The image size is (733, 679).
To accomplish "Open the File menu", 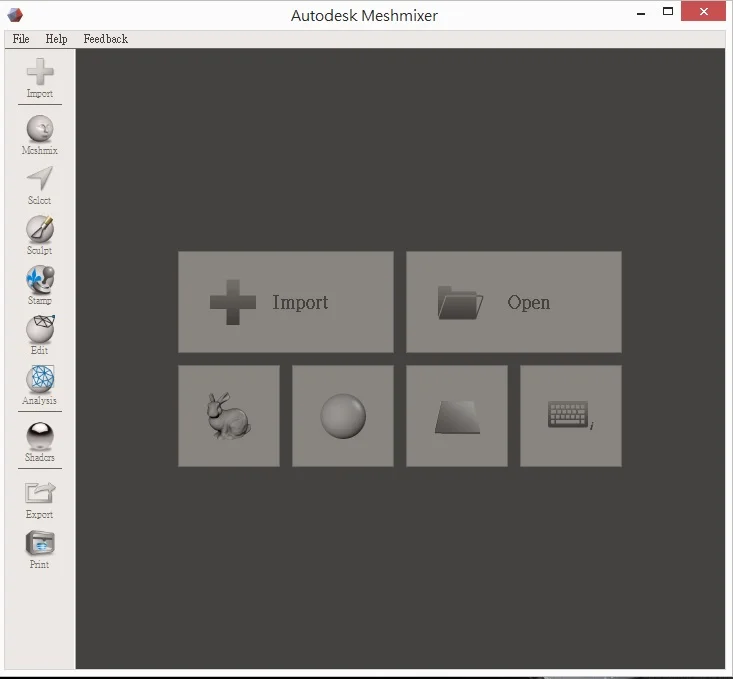I will pos(21,39).
